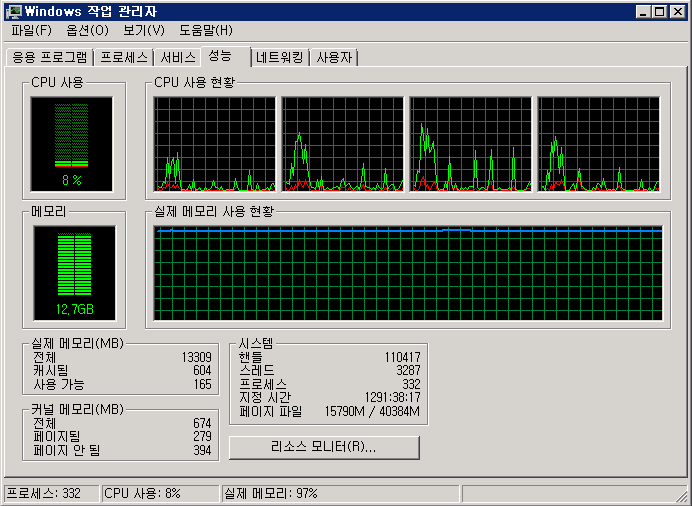Click the first CPU history graph
Screen dimensions: 692x506
click(214, 144)
